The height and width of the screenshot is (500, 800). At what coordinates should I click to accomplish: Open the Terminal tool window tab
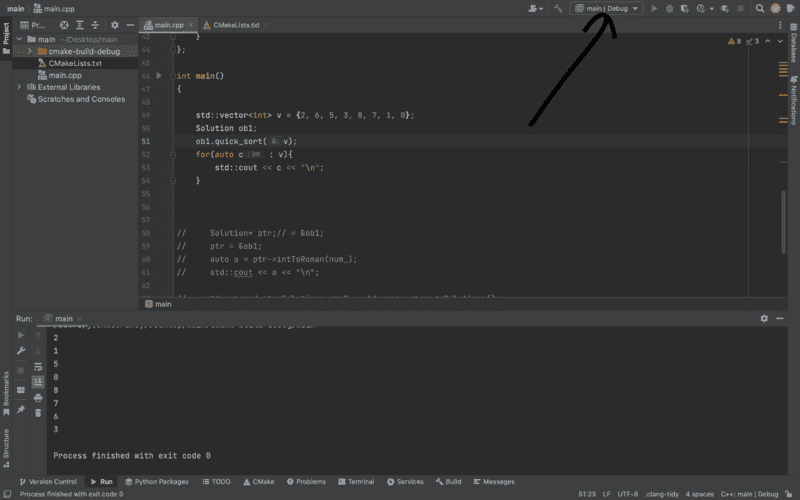coord(356,481)
